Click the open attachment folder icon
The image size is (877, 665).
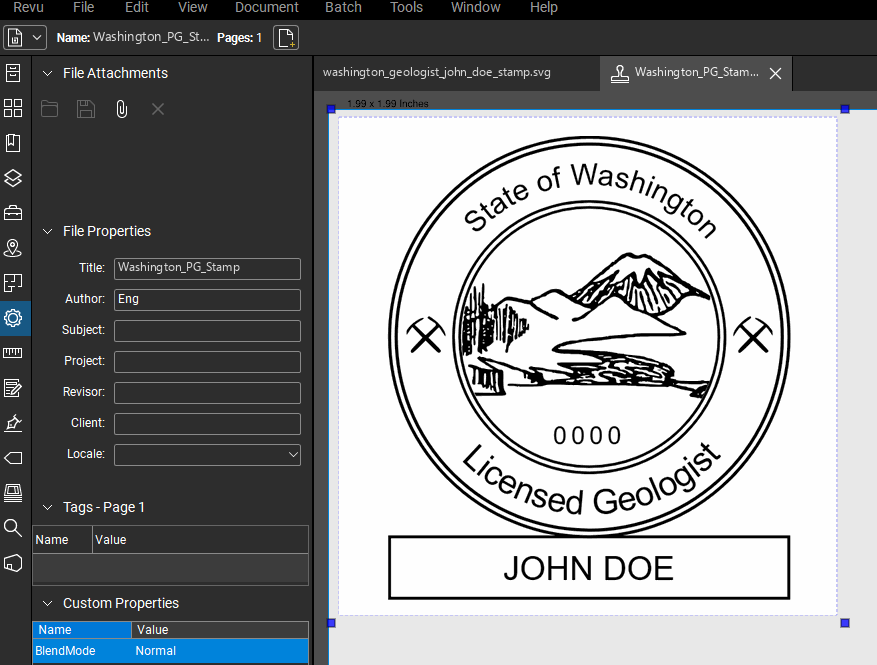pyautogui.click(x=49, y=109)
